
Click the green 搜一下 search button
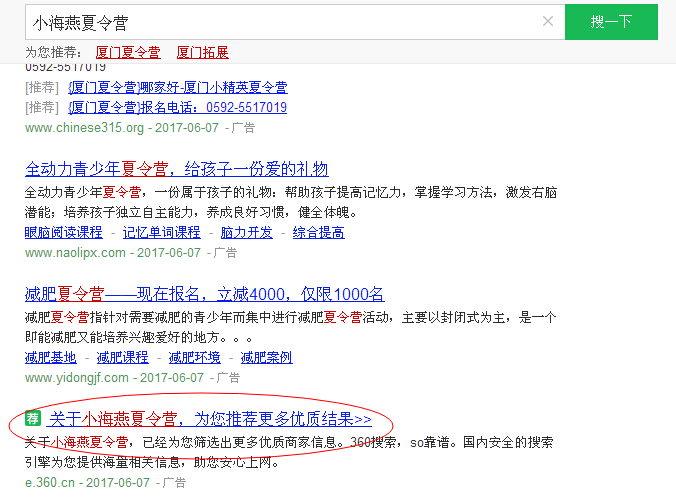(x=611, y=22)
